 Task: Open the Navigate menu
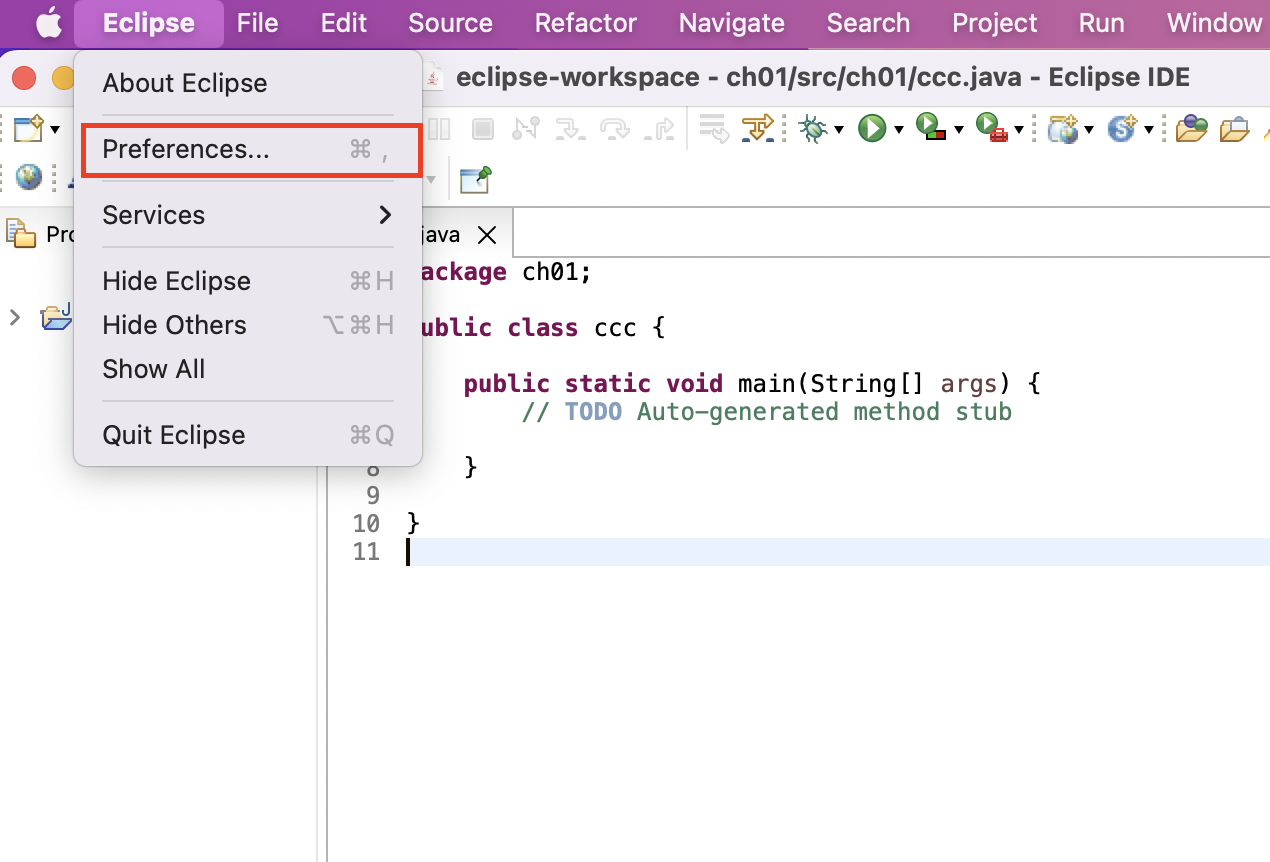[x=732, y=23]
